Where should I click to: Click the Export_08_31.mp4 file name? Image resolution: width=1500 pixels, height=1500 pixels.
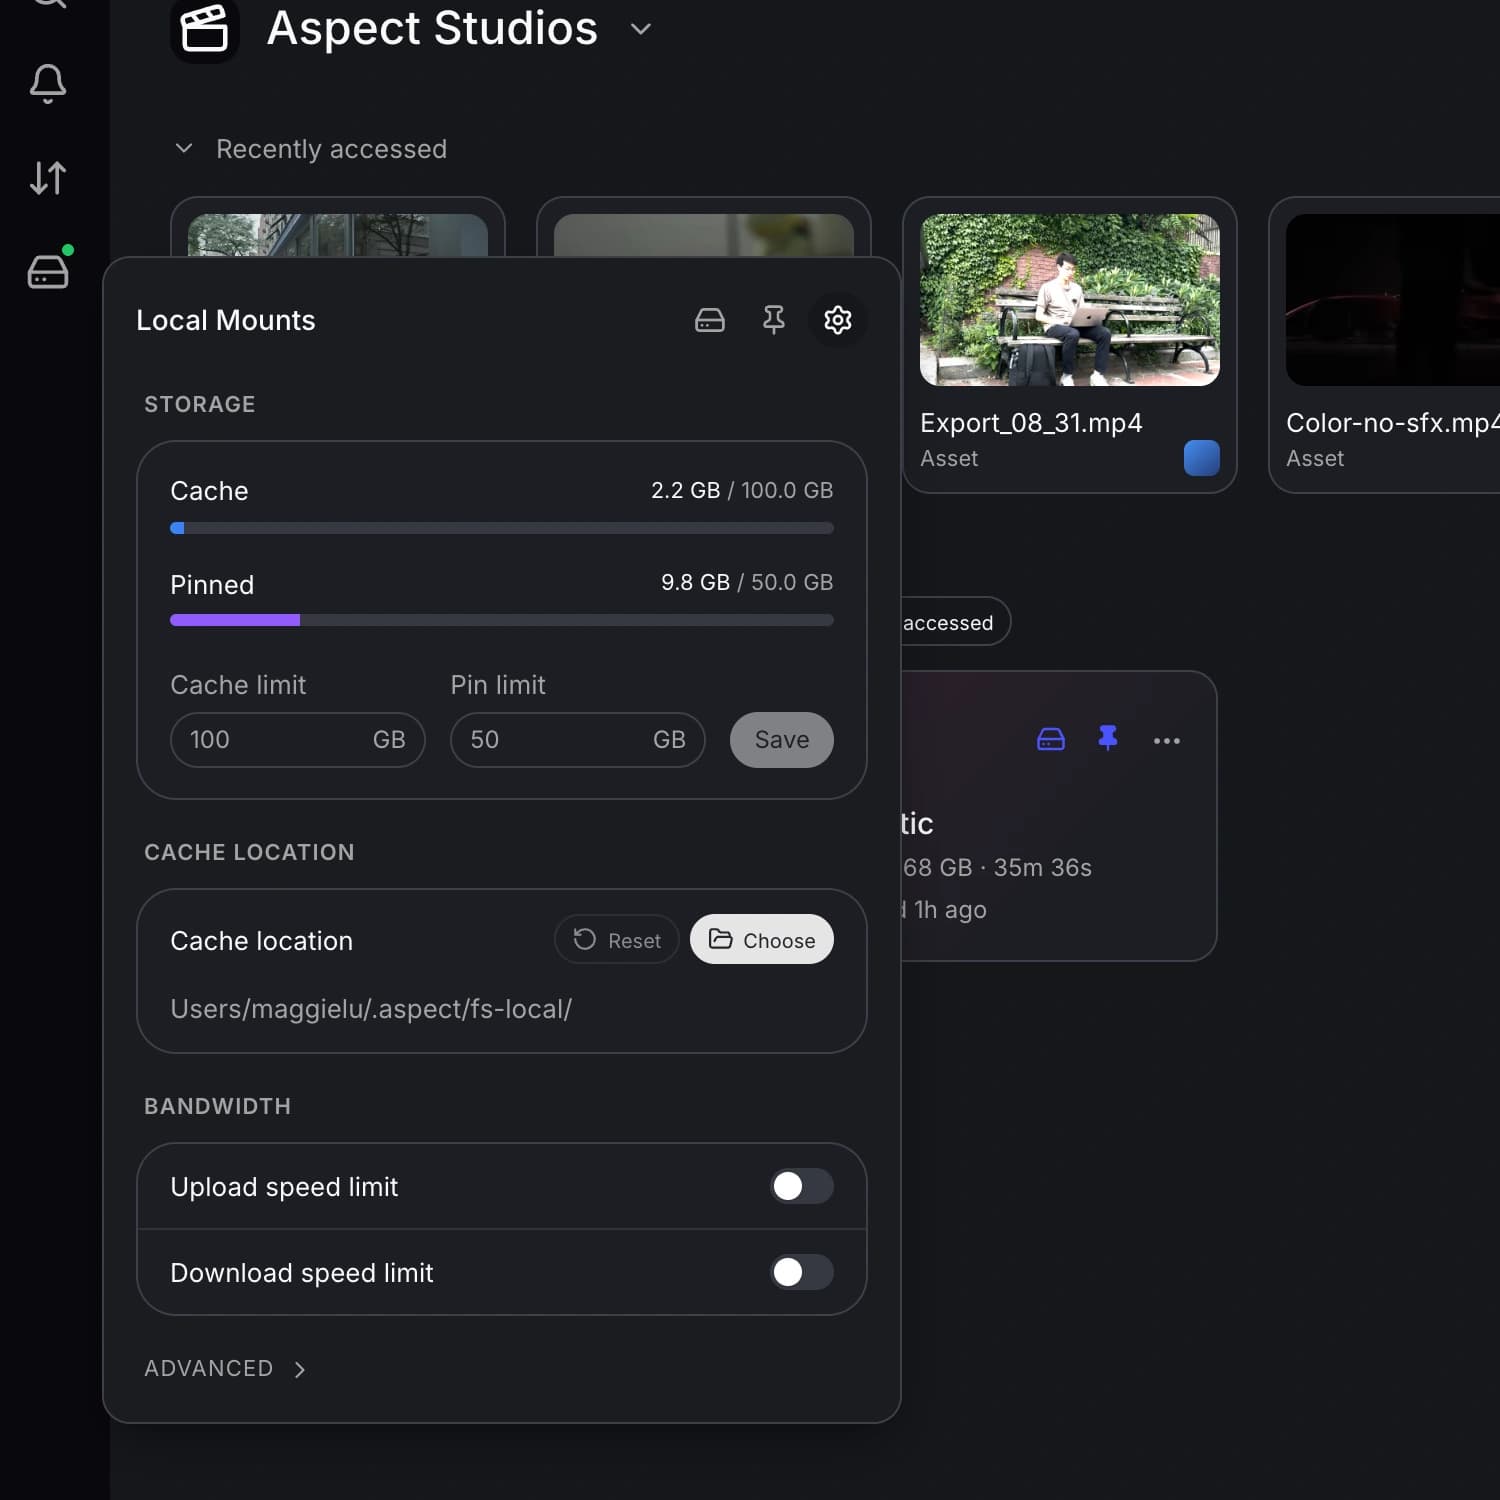pos(1031,423)
